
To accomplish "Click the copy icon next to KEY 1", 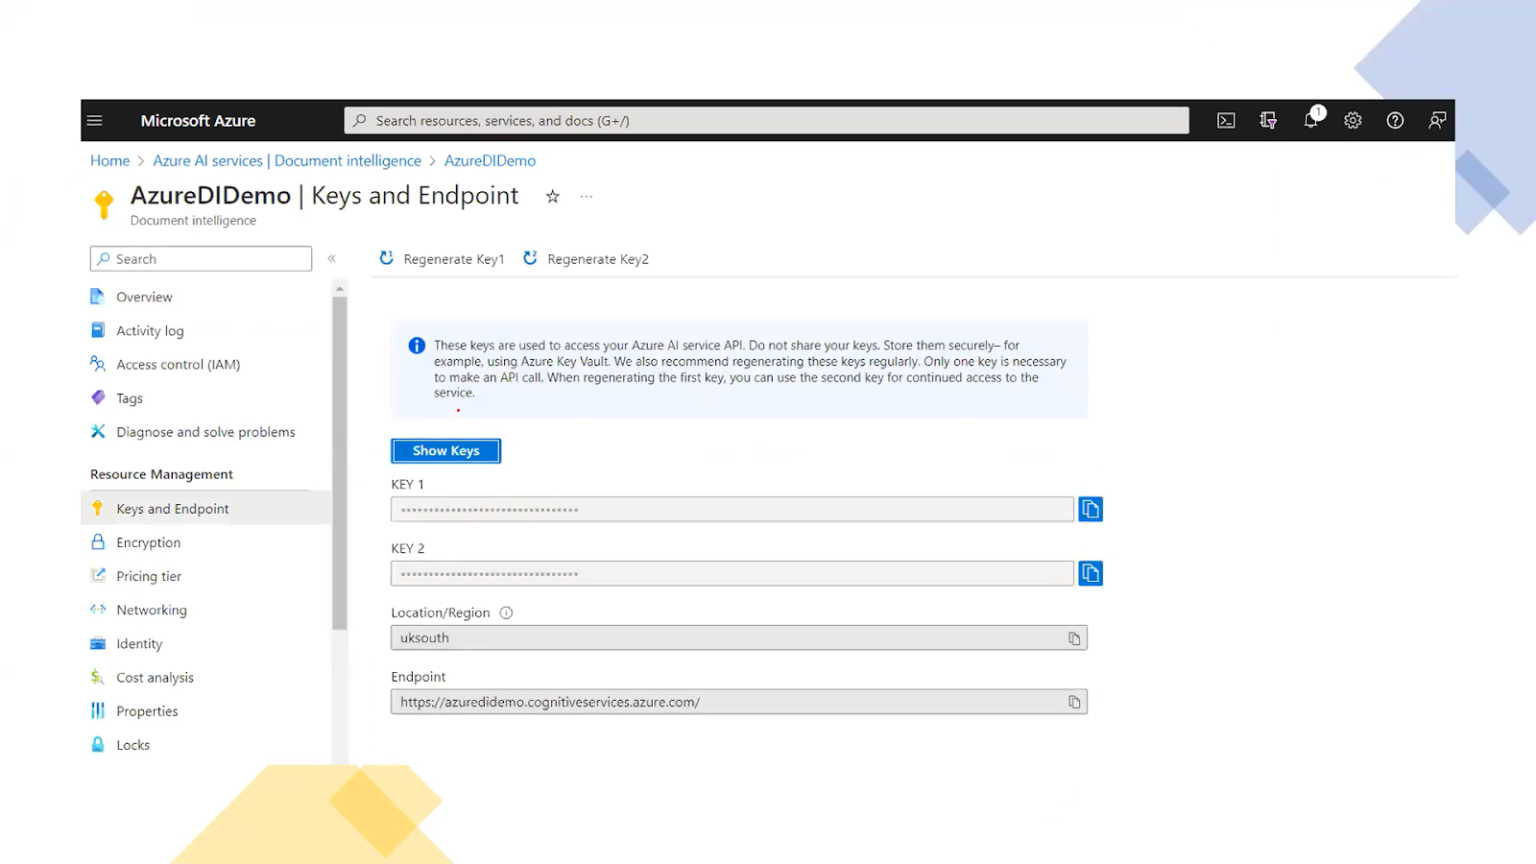I will pos(1090,509).
